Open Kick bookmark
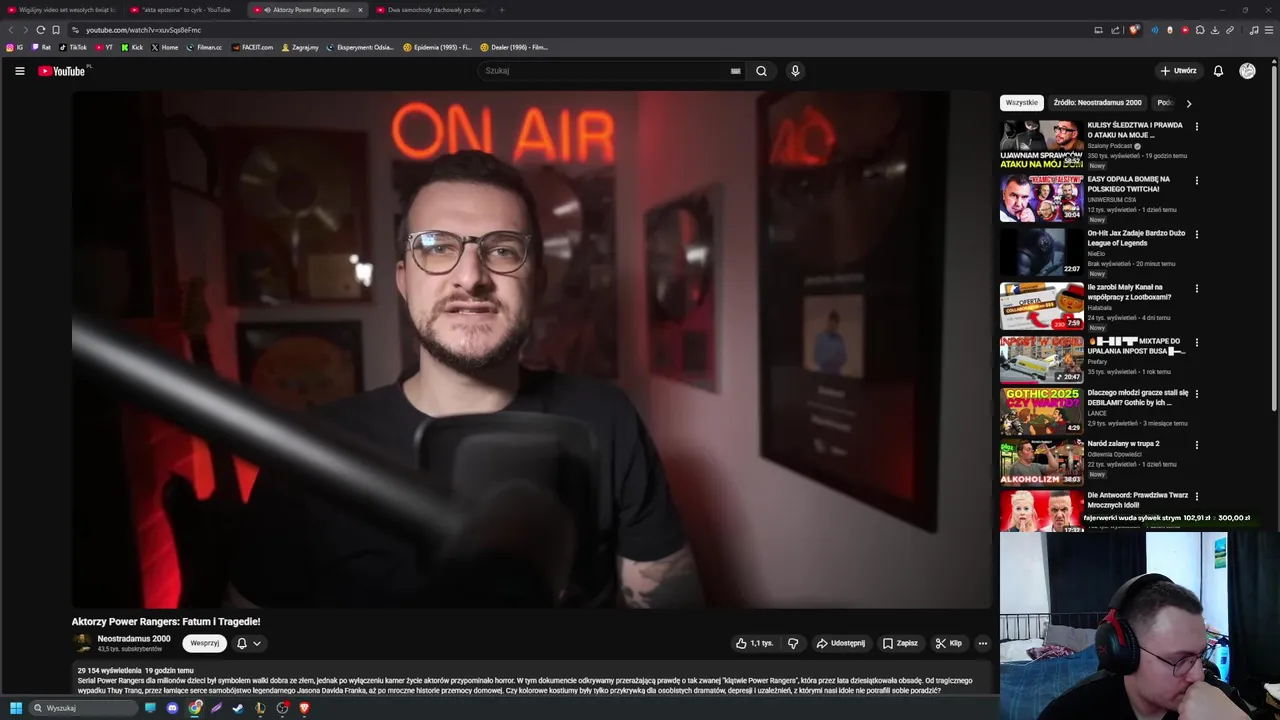The image size is (1280, 720). (x=132, y=47)
